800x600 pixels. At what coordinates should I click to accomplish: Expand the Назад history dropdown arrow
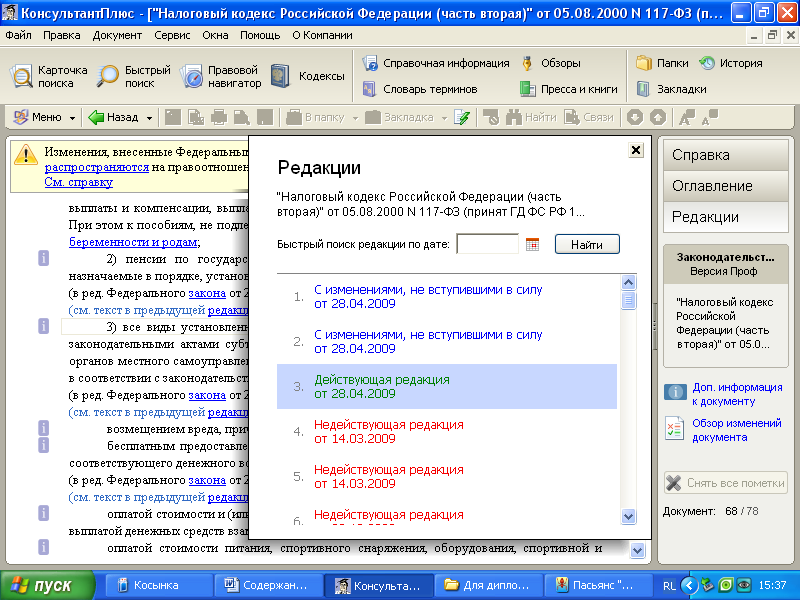tap(149, 118)
